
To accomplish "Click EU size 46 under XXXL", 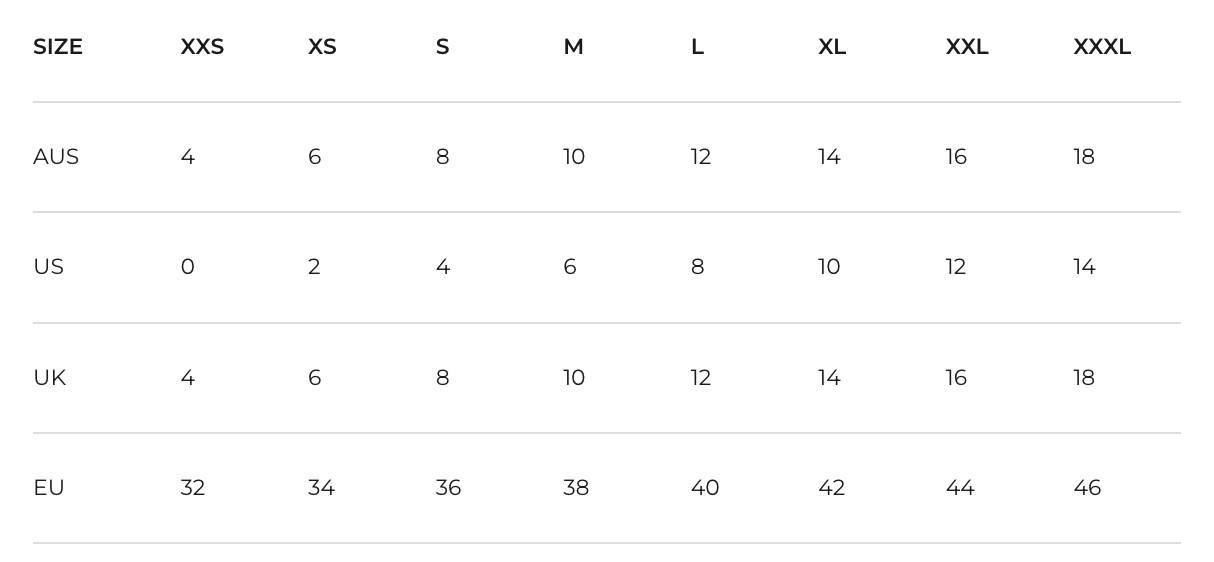I will coord(1087,488).
